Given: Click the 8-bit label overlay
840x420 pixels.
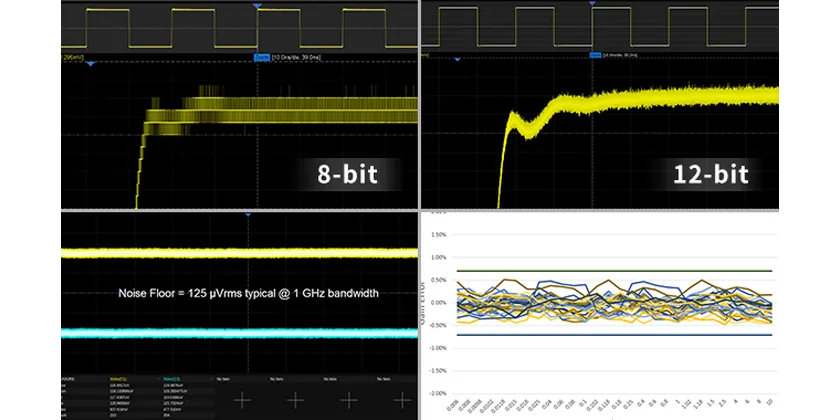Looking at the screenshot, I should [348, 175].
